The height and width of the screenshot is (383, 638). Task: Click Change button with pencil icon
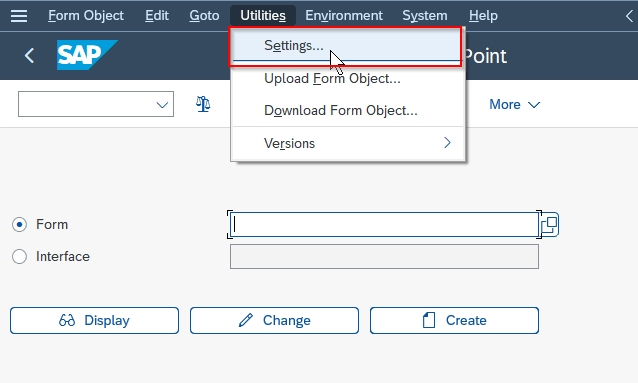pos(274,320)
